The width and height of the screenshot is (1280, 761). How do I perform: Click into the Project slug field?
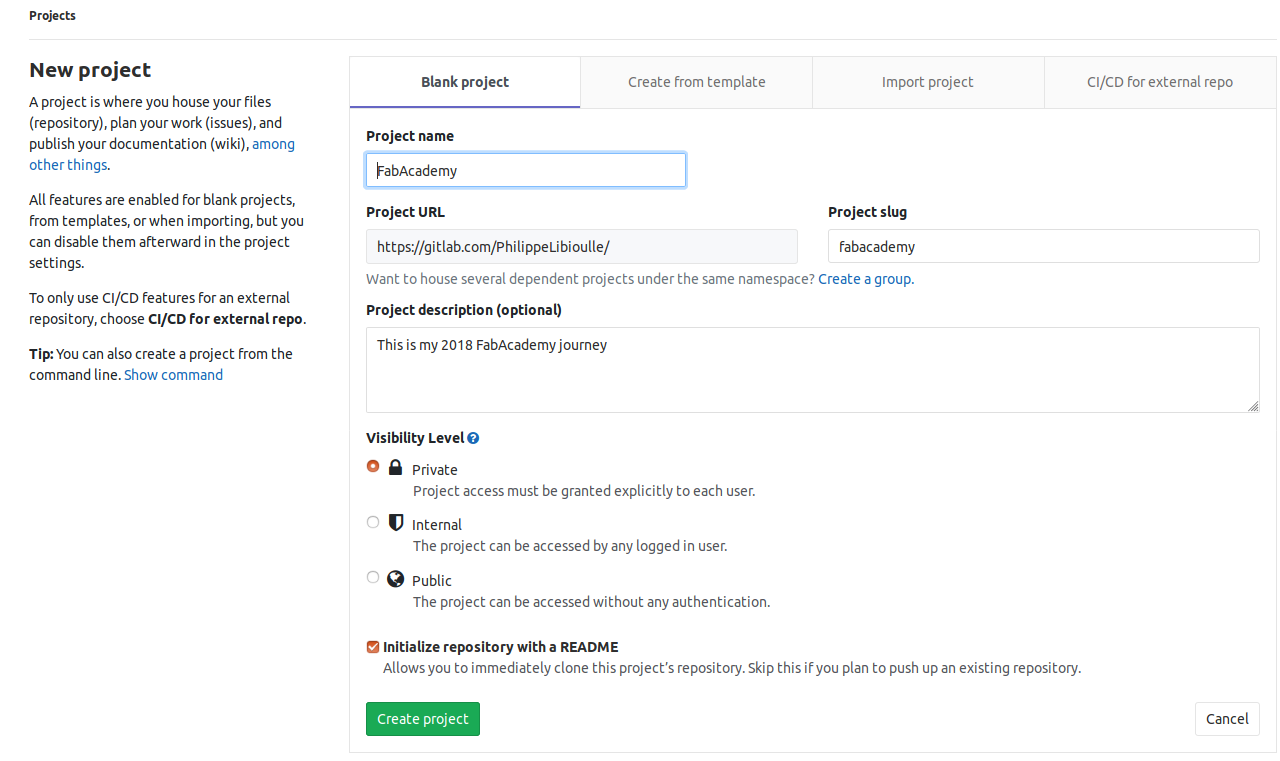click(x=1043, y=246)
